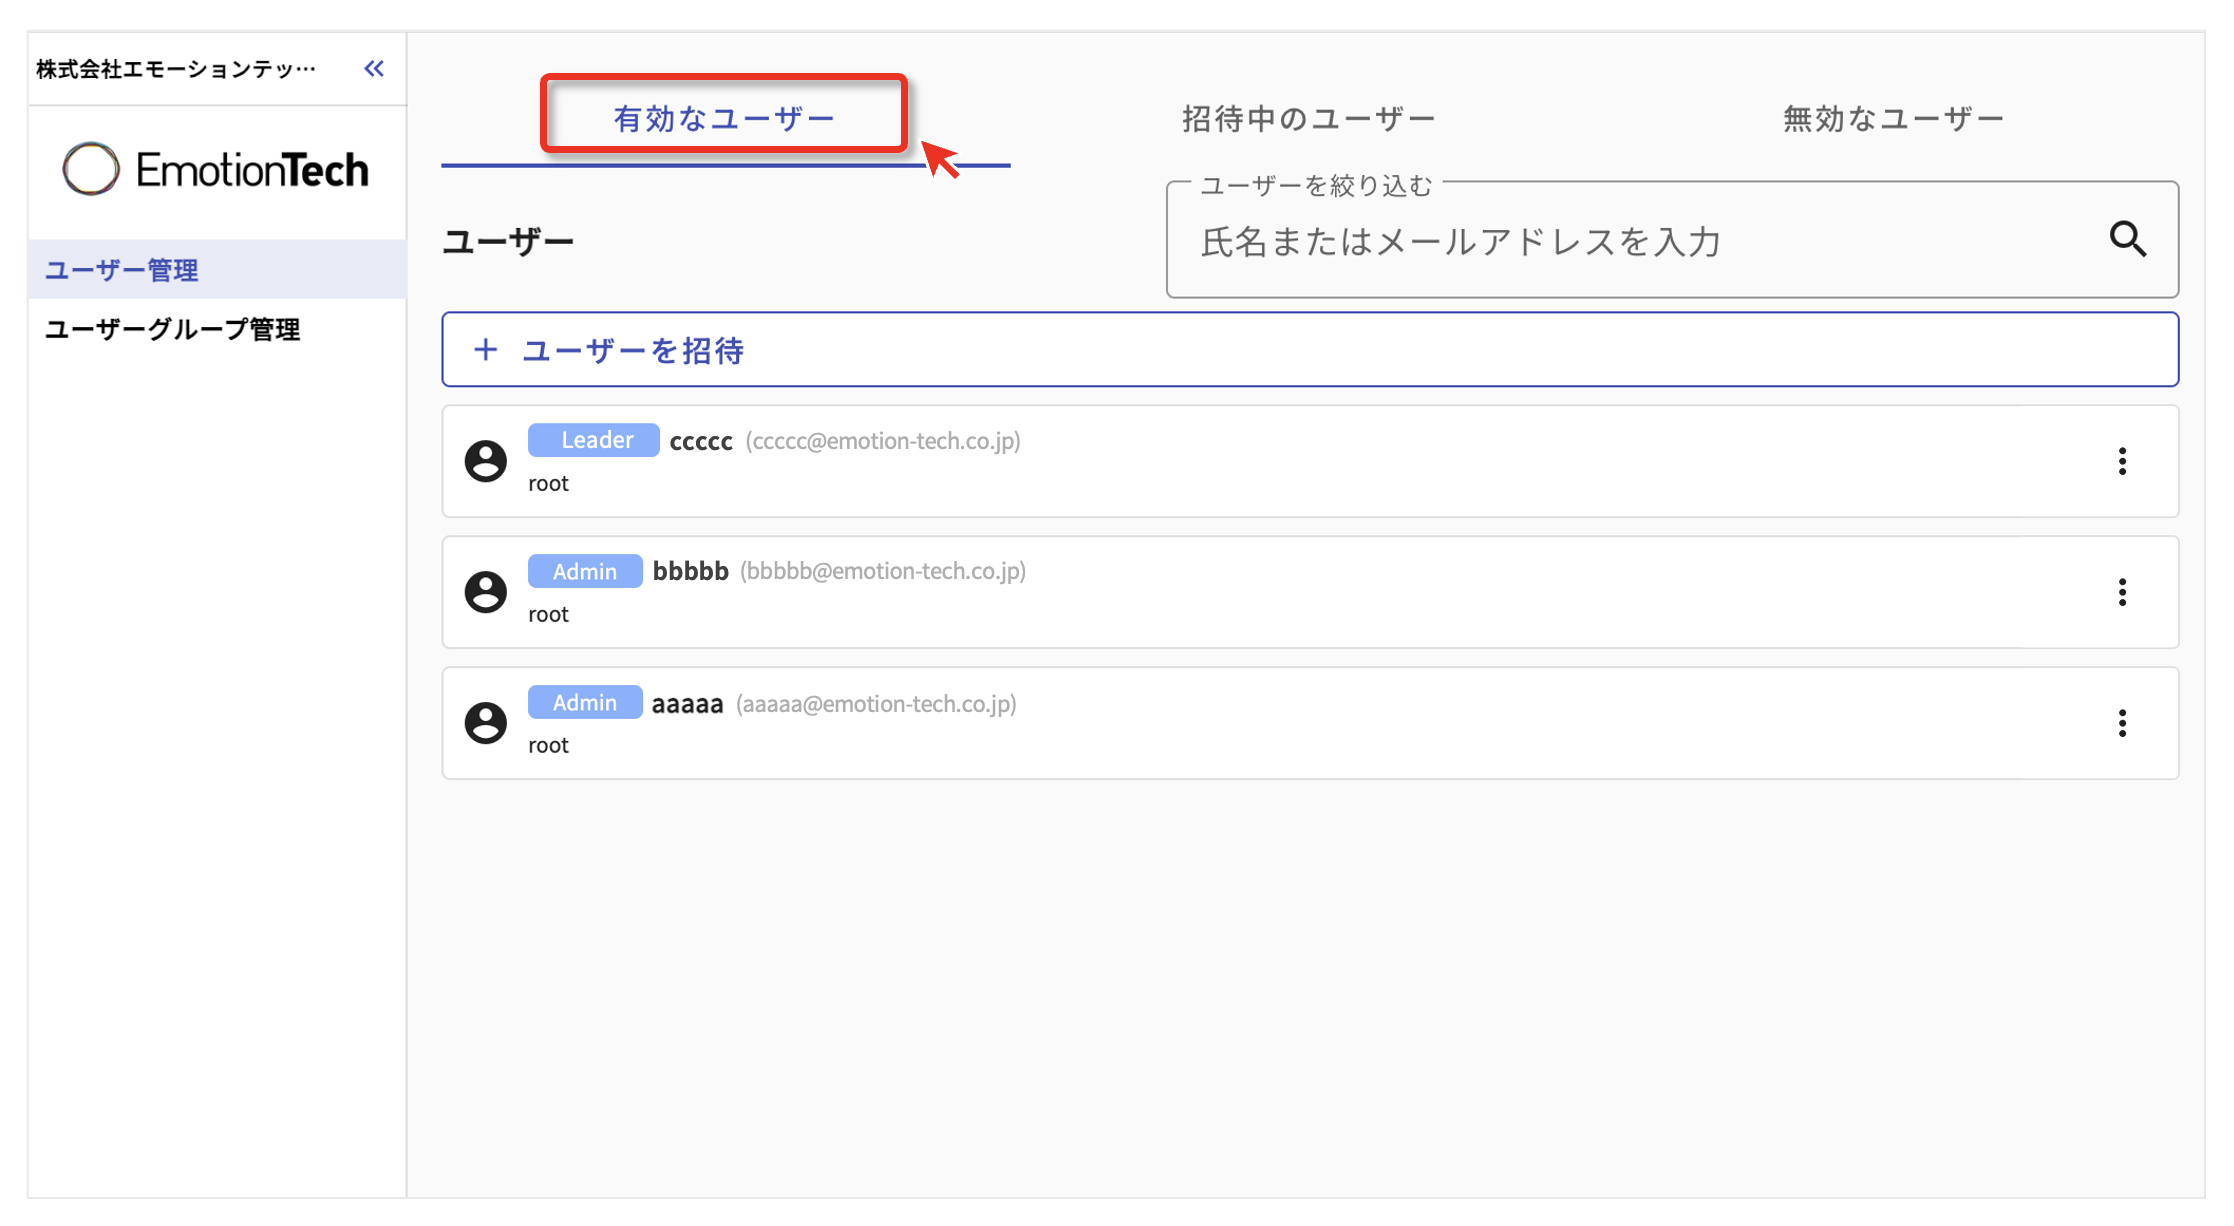Screen dimensions: 2234x1226
Task: Click the Admin badge on bbbbb
Action: (x=585, y=571)
